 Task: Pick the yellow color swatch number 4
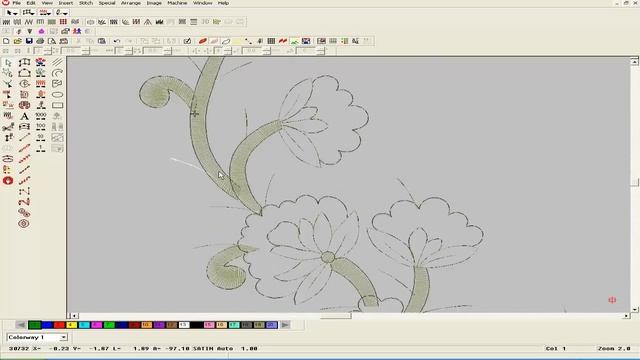[x=72, y=325]
